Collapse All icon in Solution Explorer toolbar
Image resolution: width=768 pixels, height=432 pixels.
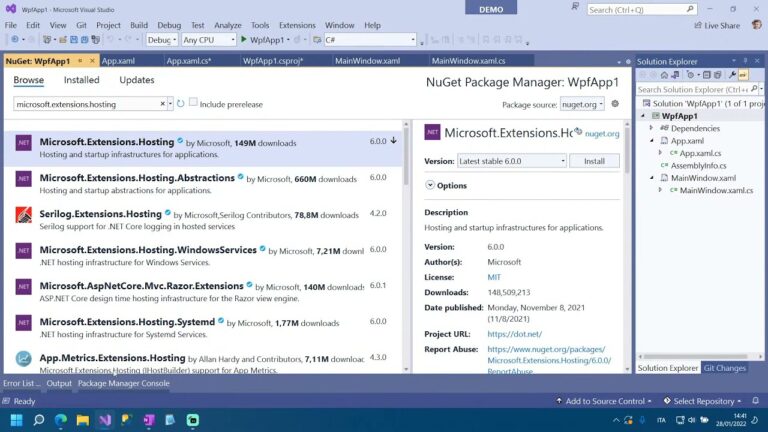tap(707, 75)
